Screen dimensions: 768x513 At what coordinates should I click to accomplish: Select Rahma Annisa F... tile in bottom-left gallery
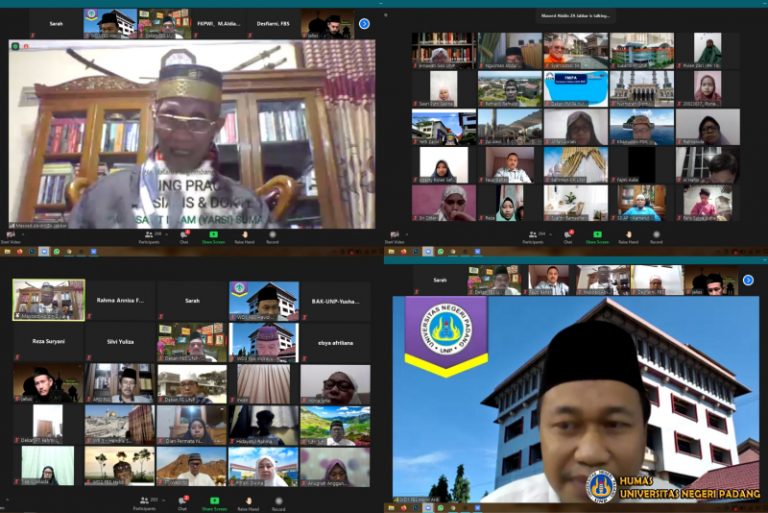coord(120,300)
